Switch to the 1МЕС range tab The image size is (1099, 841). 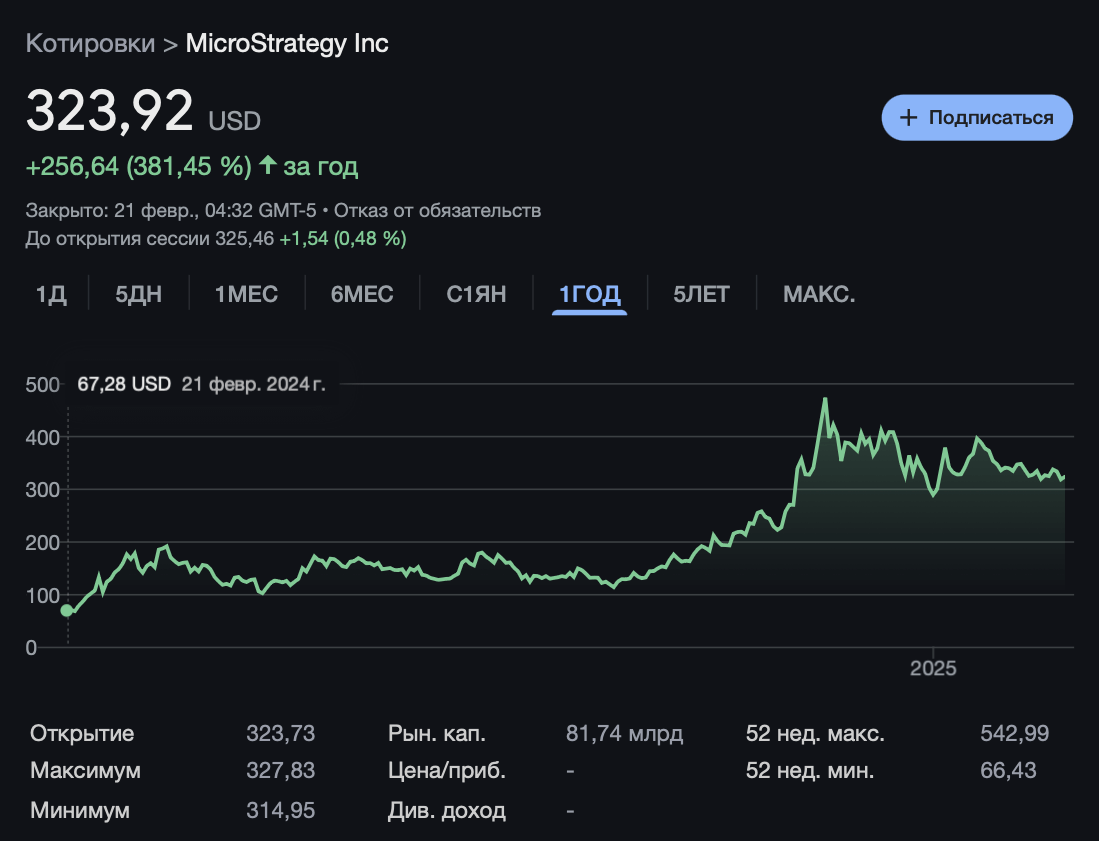(246, 294)
